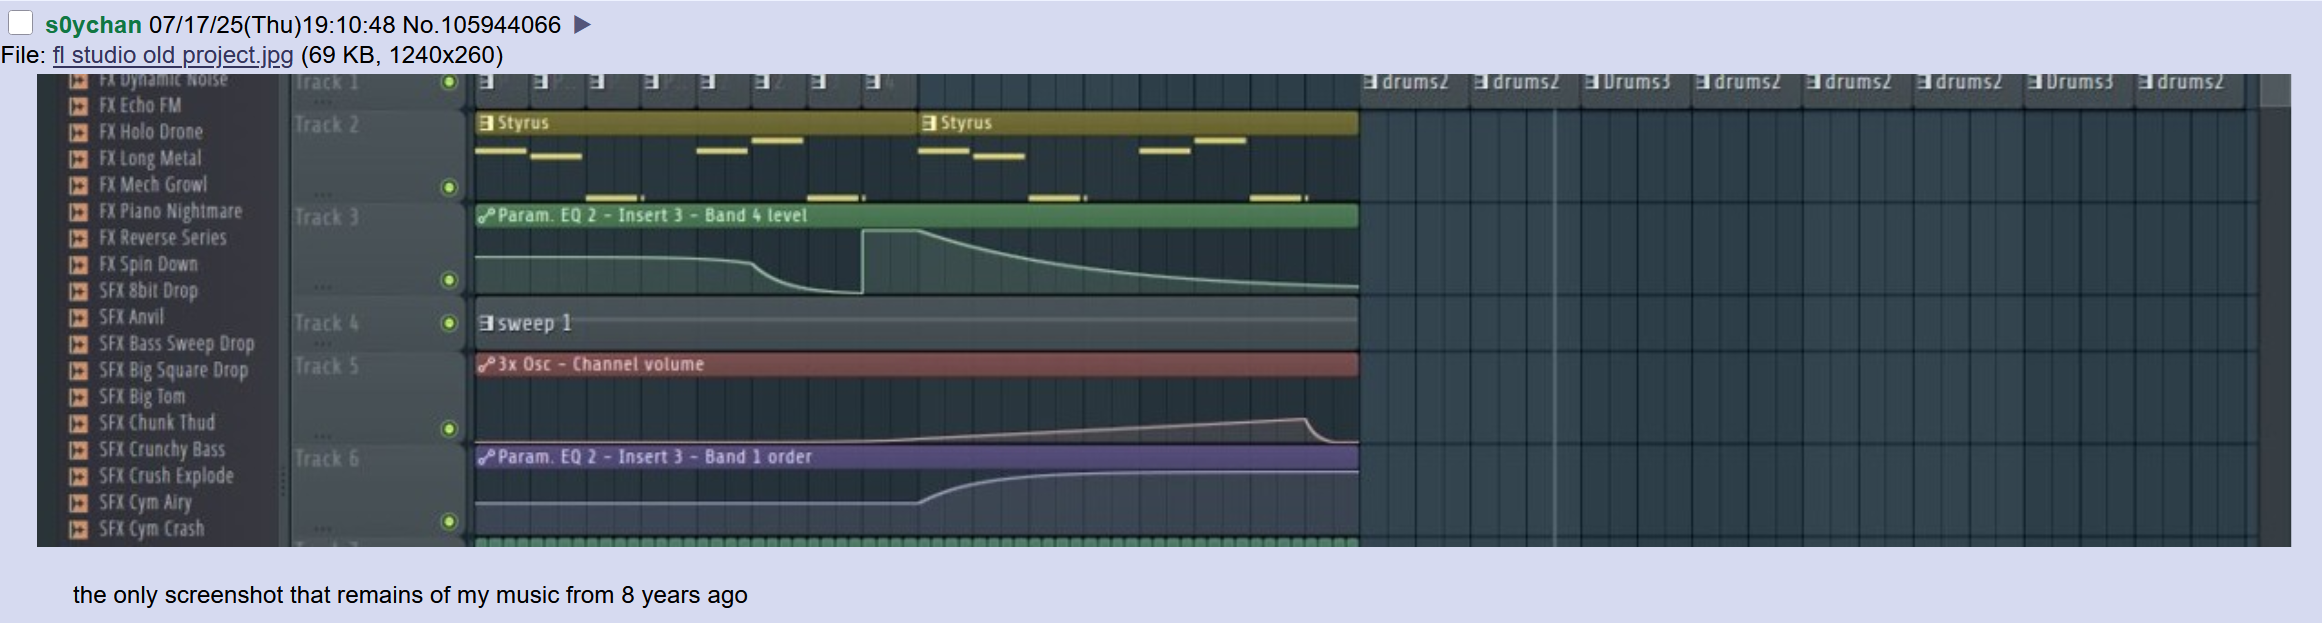The width and height of the screenshot is (2322, 623).
Task: Click the SFX Crunchy Bass preset icon
Action: (78, 450)
